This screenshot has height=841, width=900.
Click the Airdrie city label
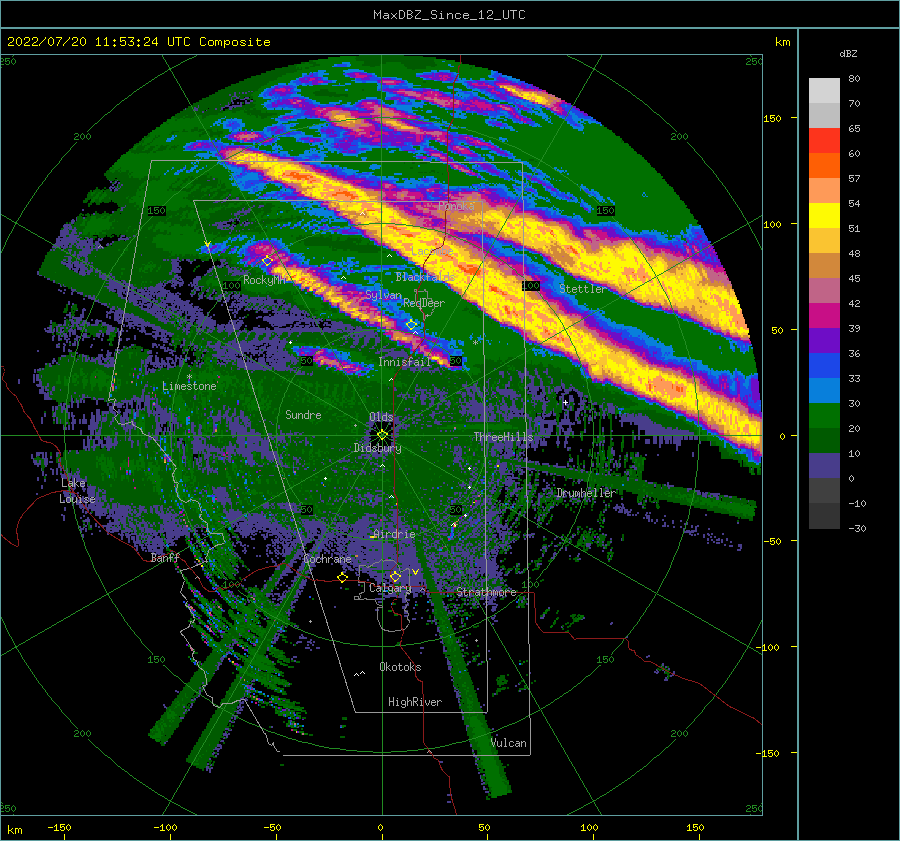(x=394, y=534)
